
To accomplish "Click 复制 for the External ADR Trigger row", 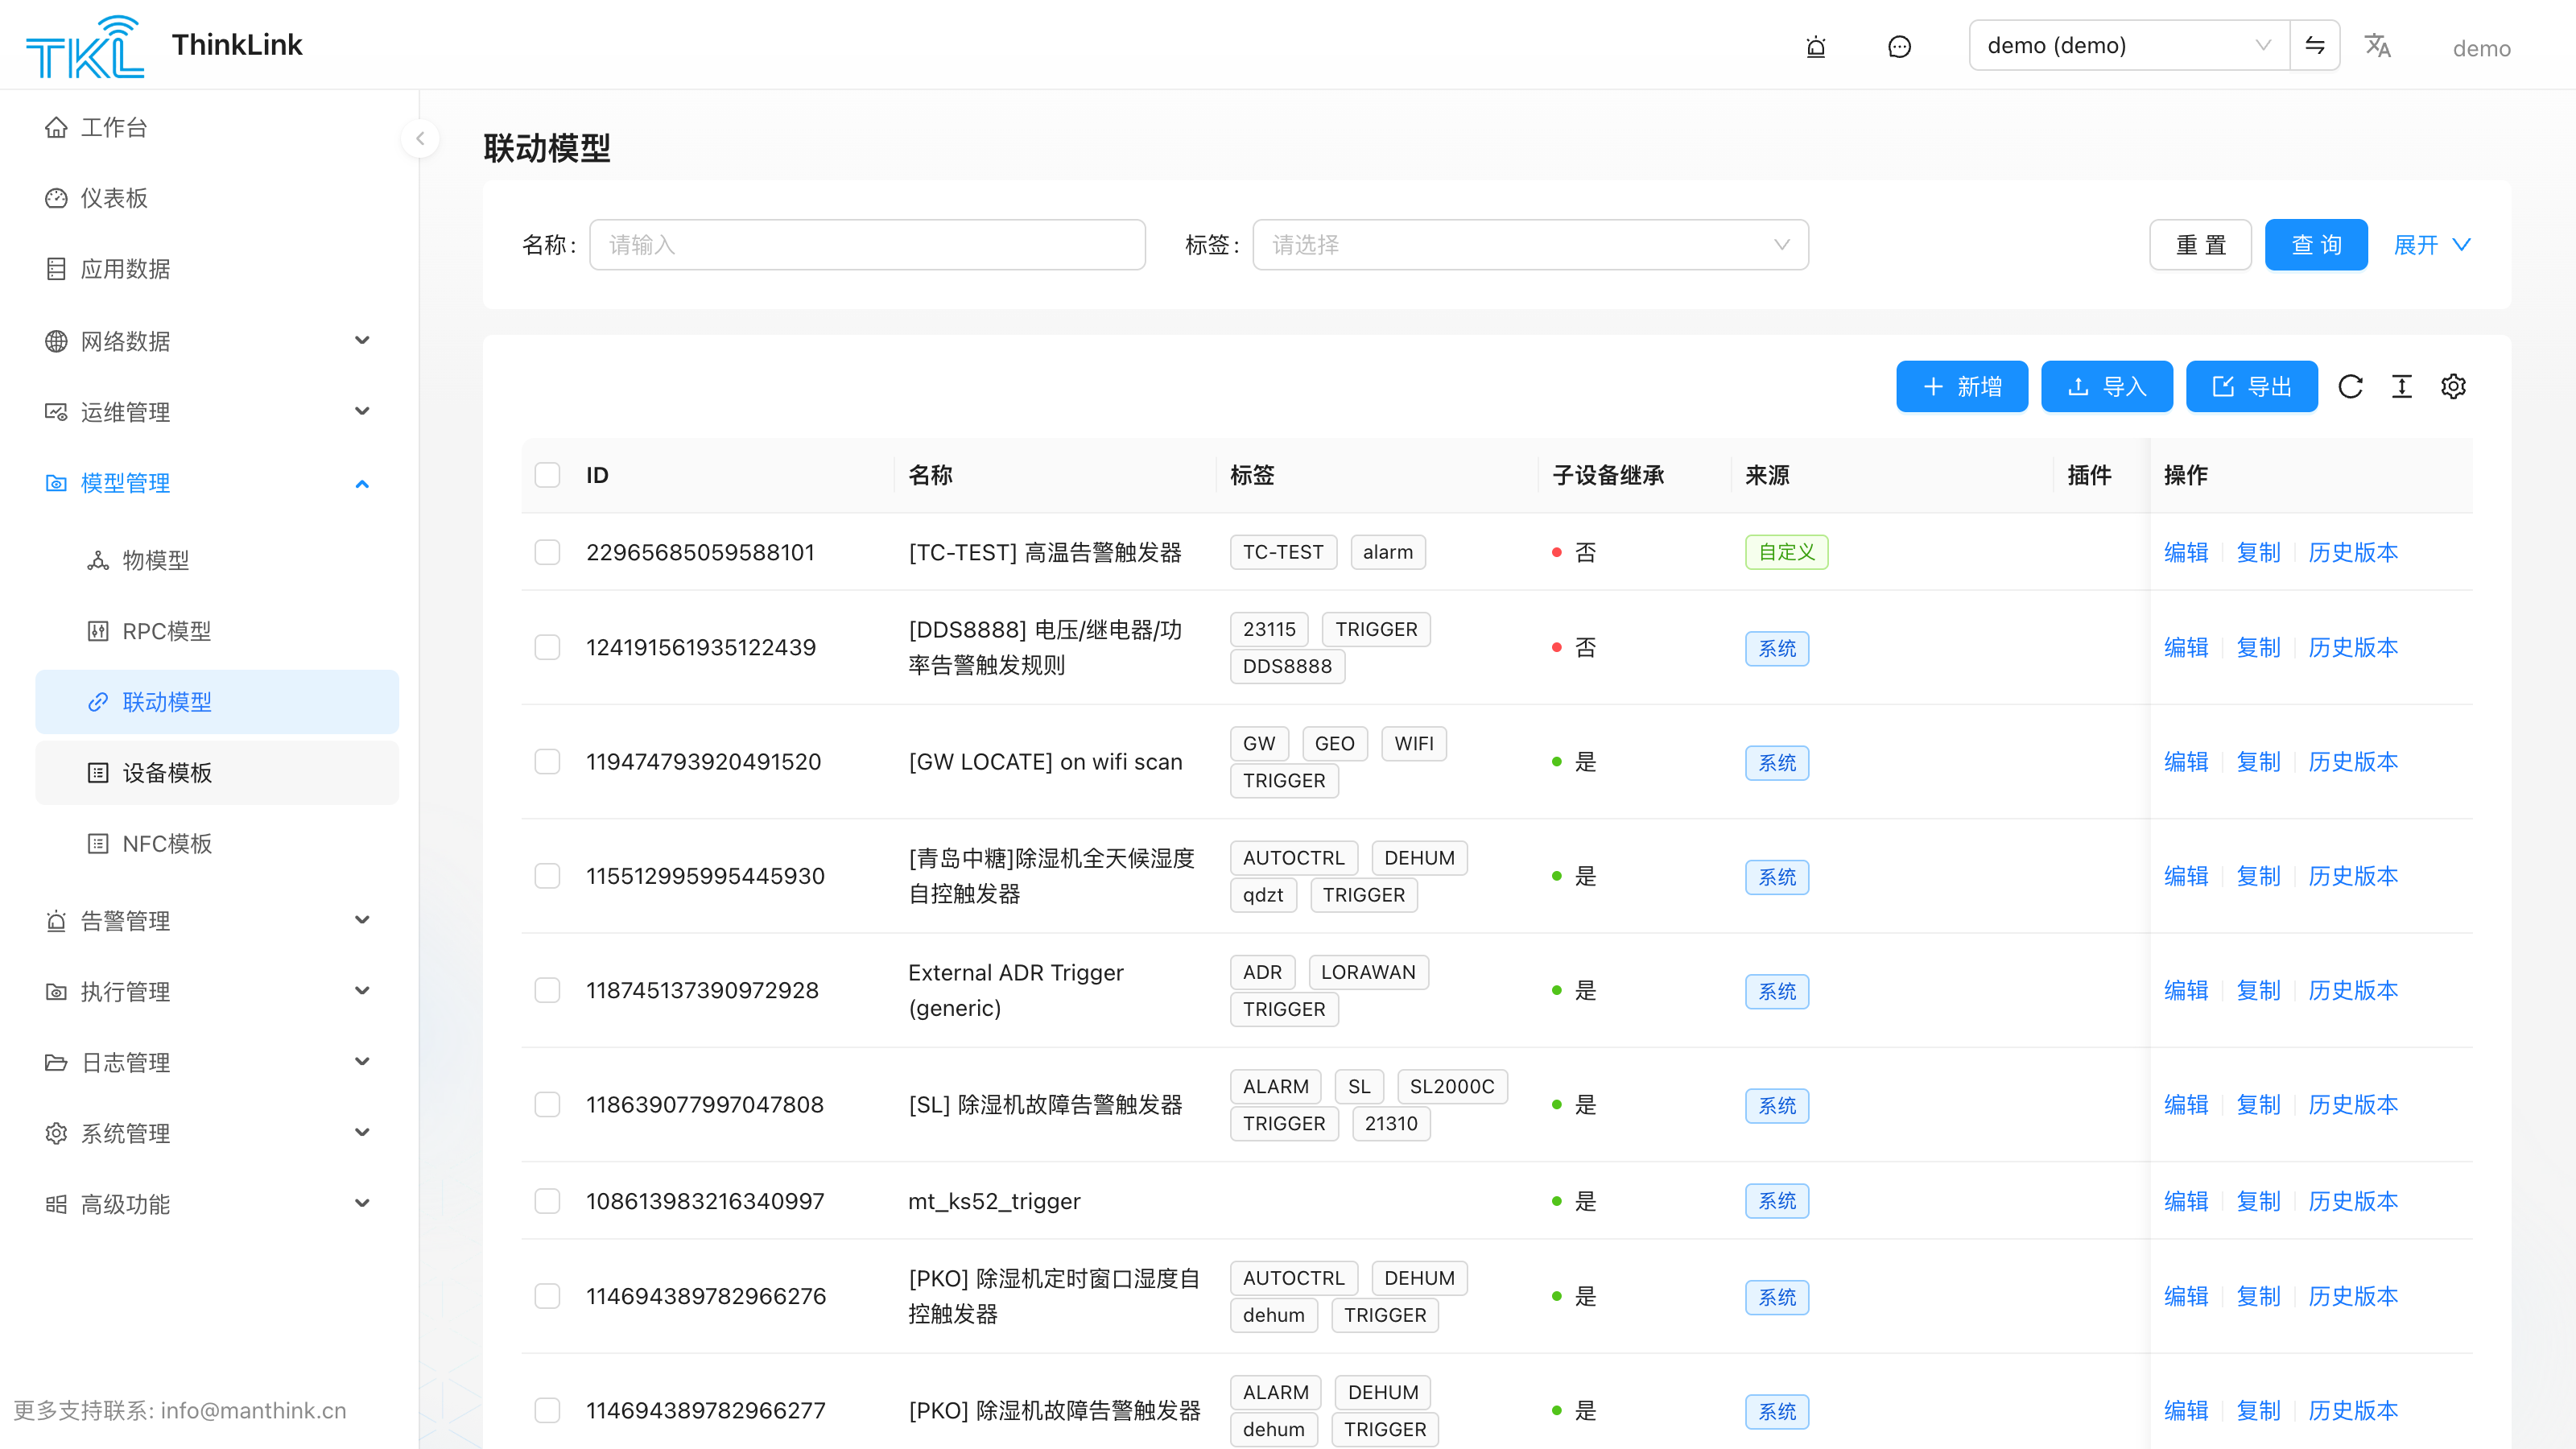I will tap(2258, 990).
